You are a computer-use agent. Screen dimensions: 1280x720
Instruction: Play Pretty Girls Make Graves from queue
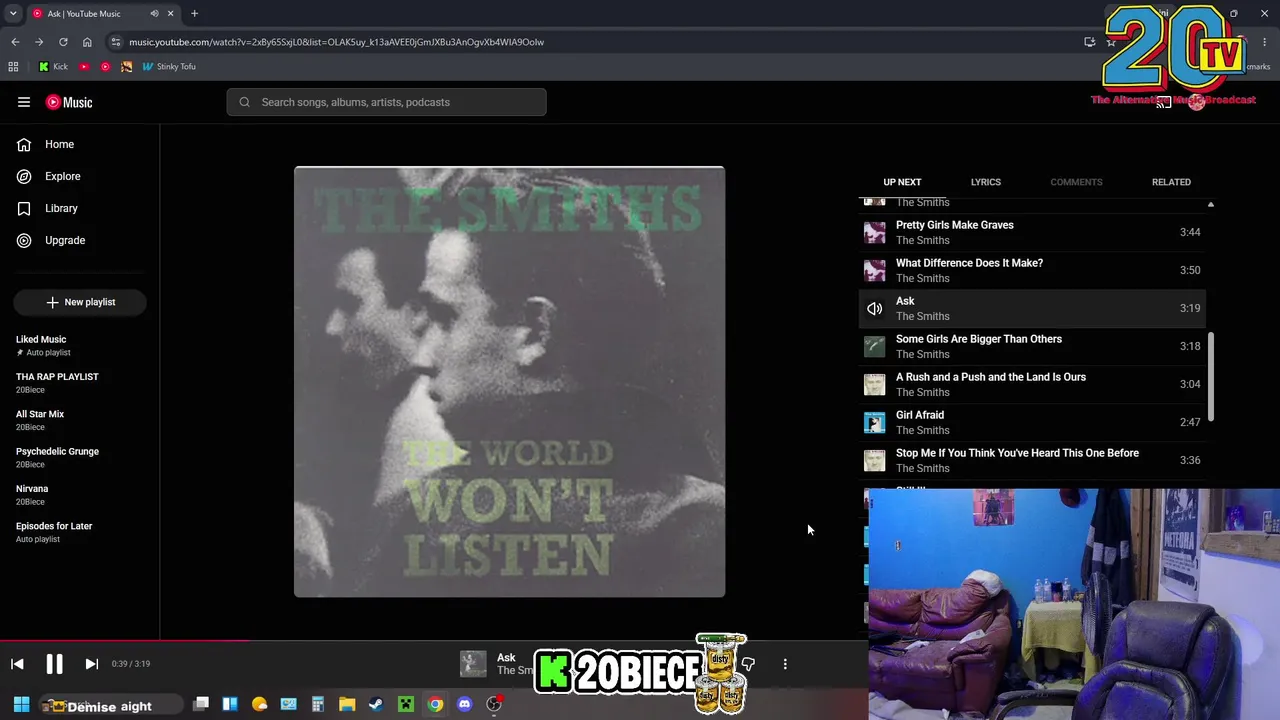1032,232
